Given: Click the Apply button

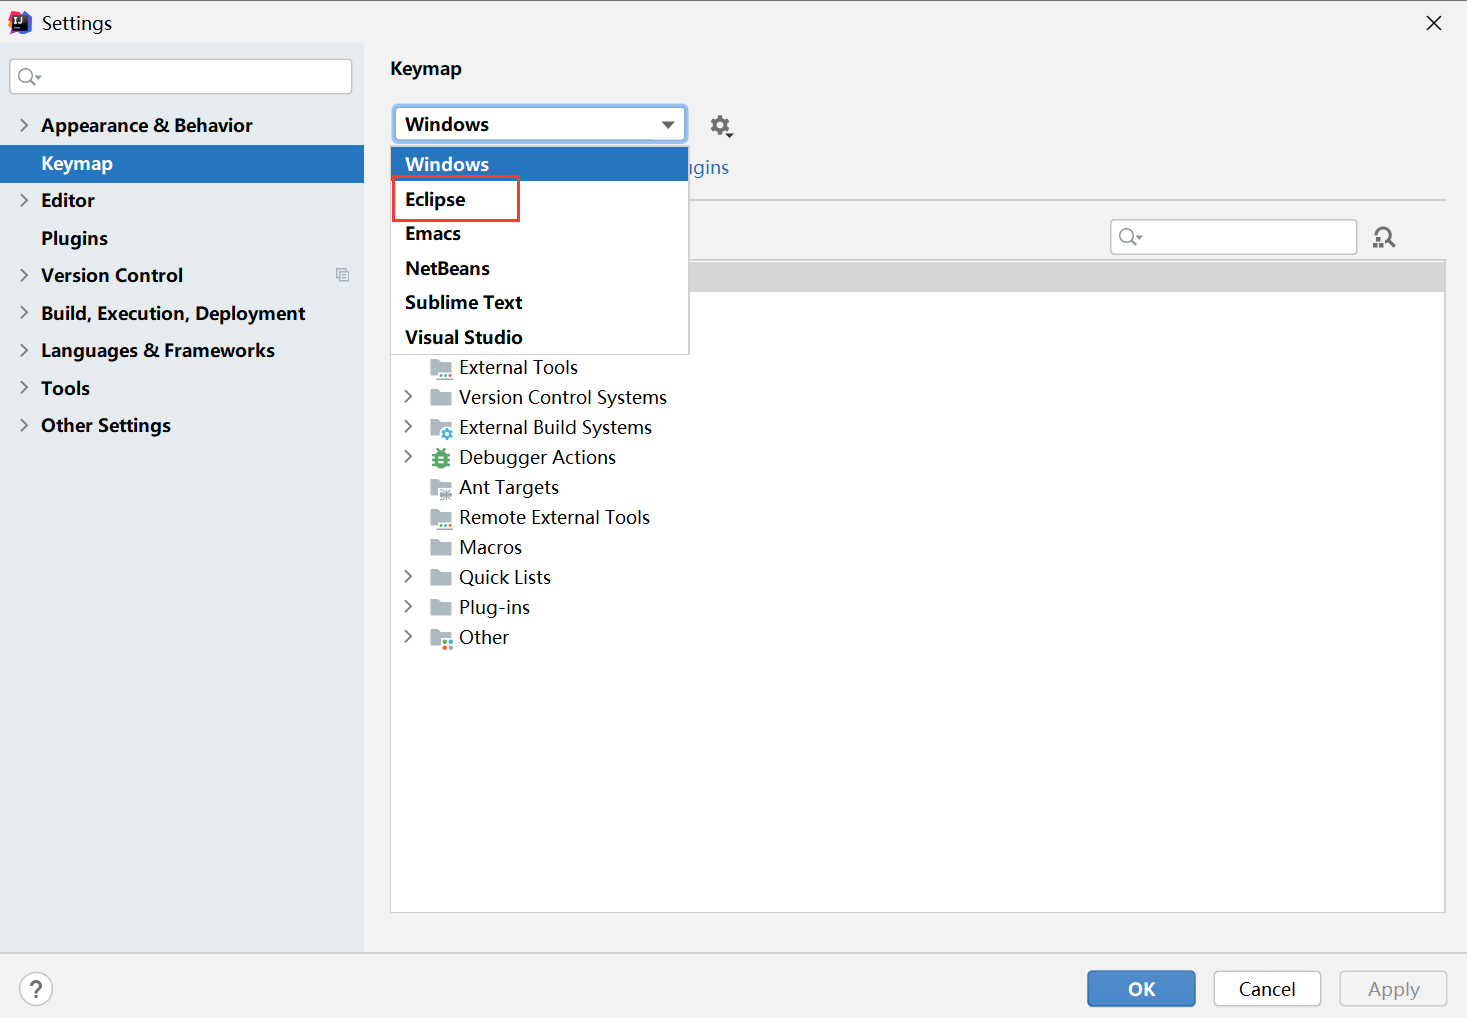Looking at the screenshot, I should pos(1393,989).
